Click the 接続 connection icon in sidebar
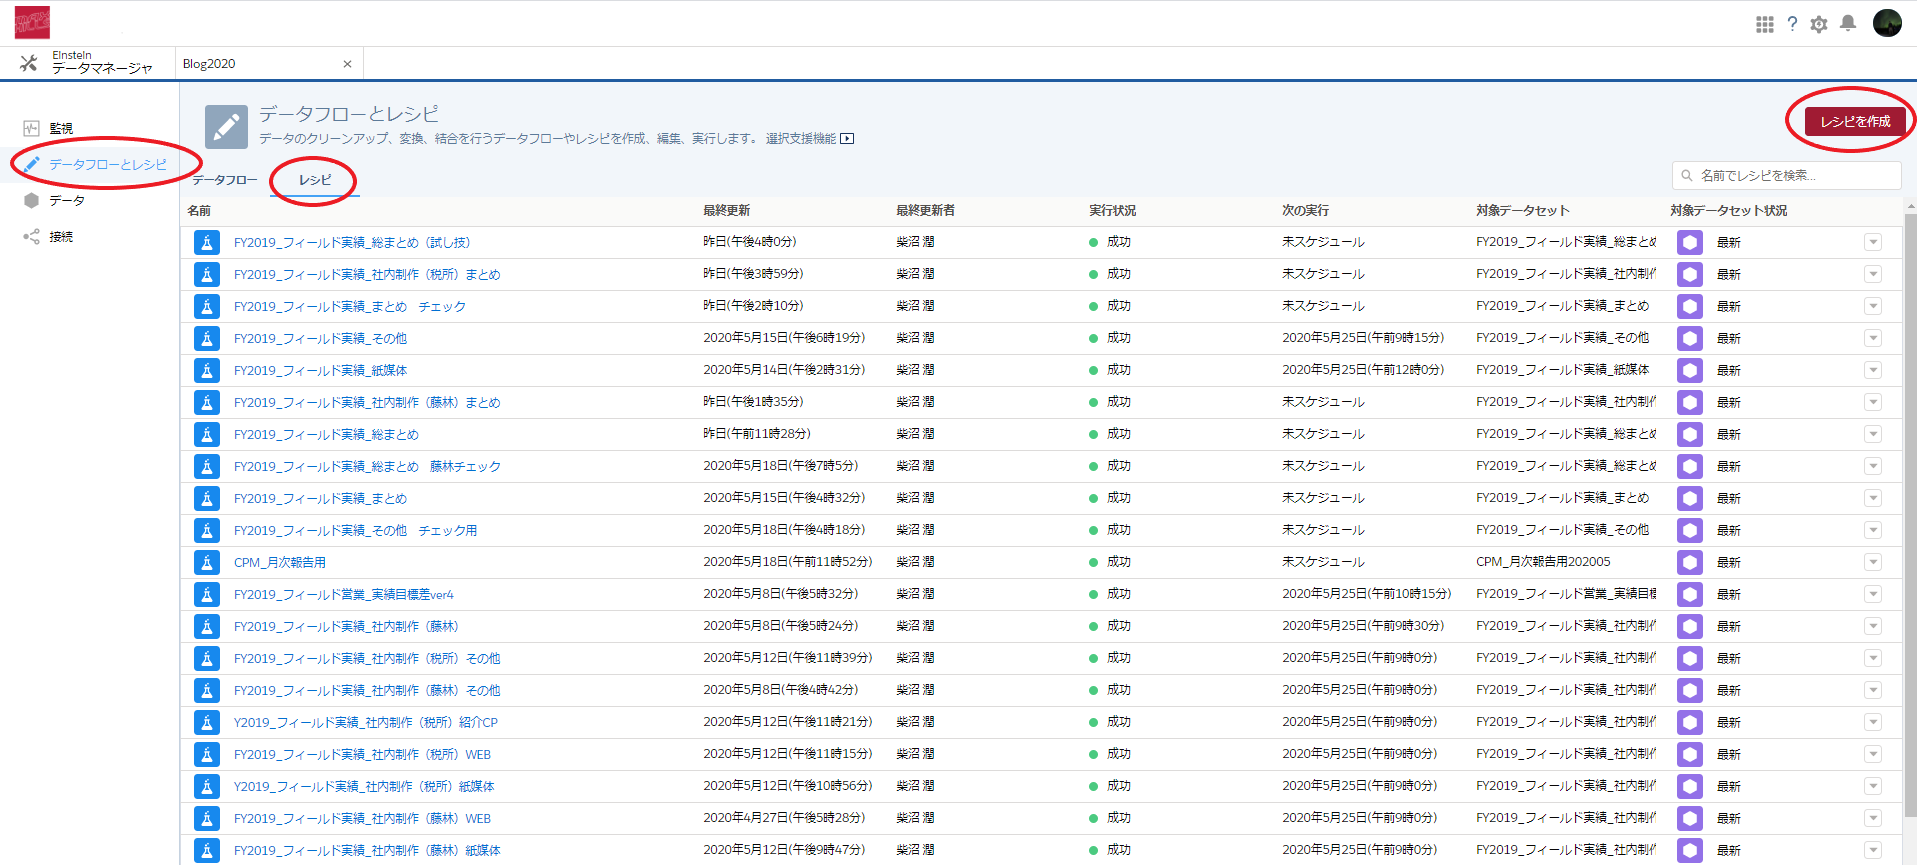Screen dimensions: 1917x865 (x=31, y=237)
